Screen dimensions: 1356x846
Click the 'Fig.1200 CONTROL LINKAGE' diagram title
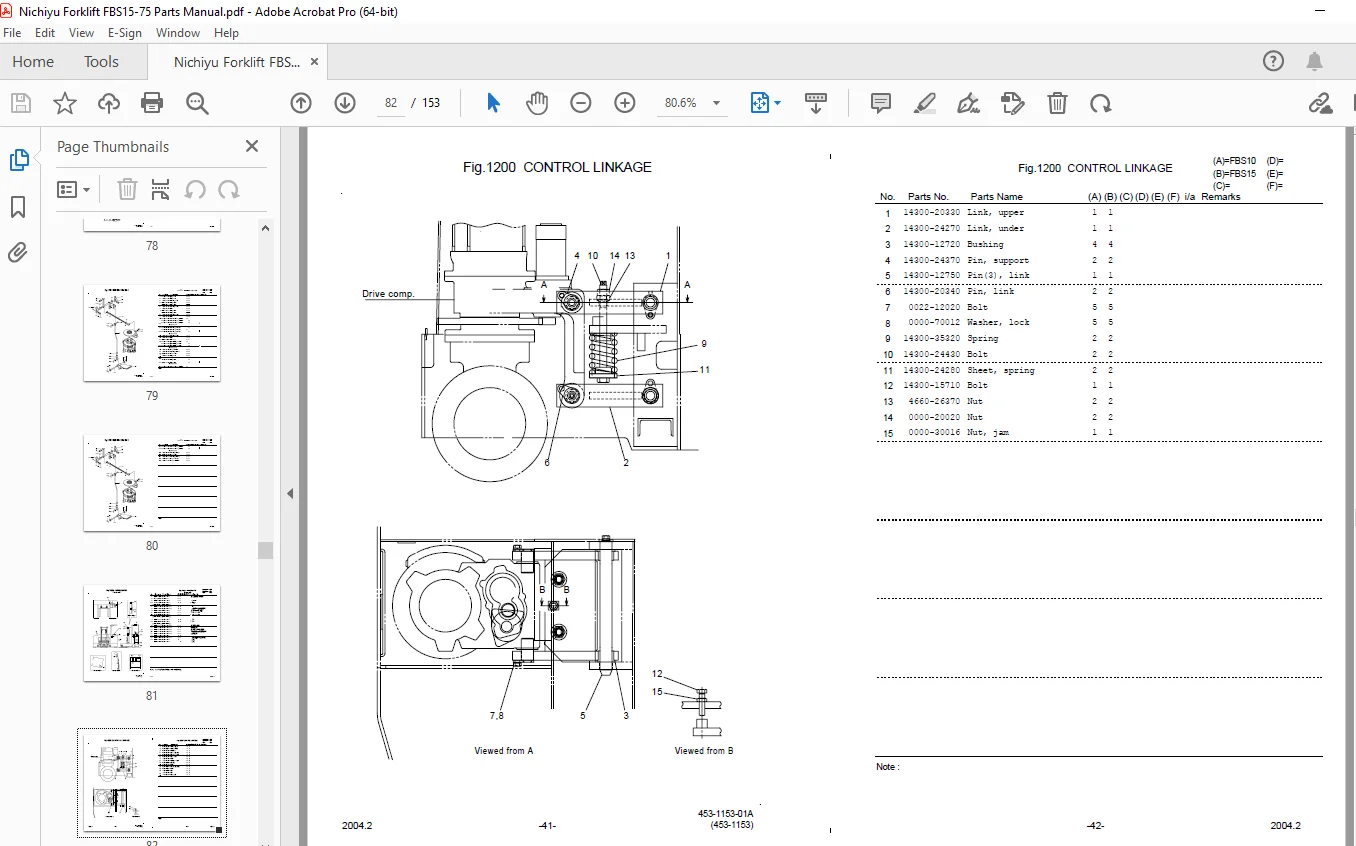coord(557,167)
